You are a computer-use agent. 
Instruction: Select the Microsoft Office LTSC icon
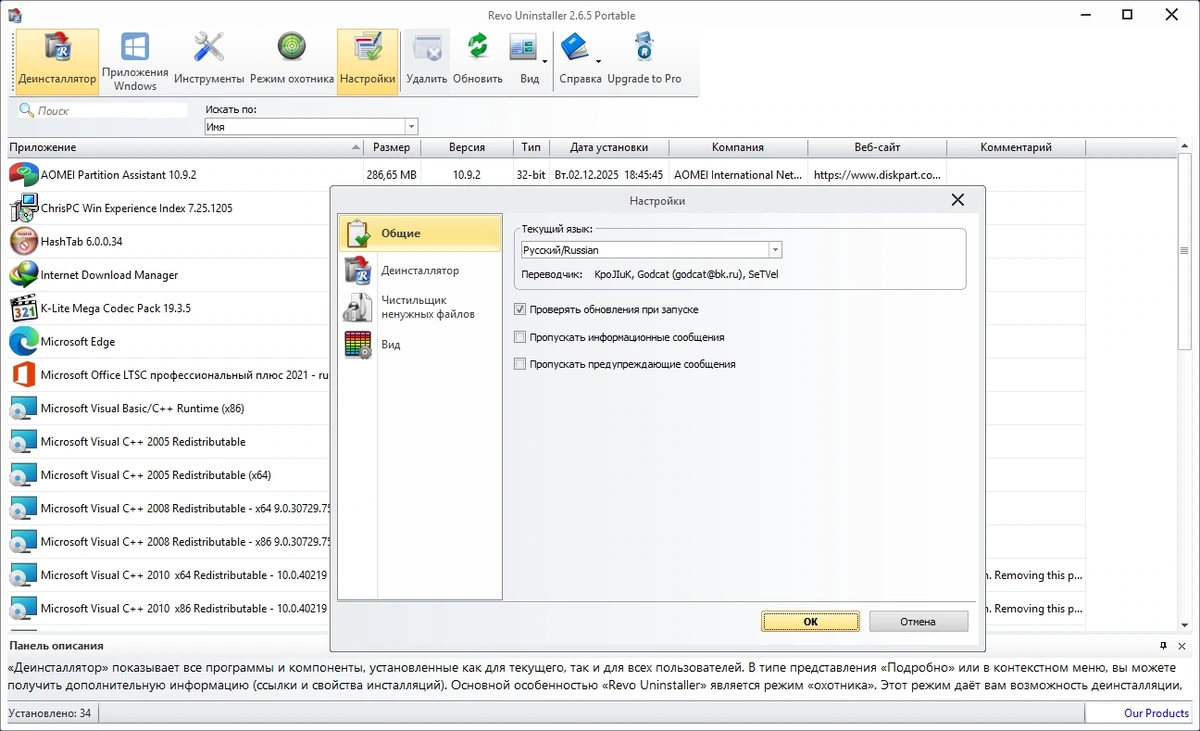pos(24,375)
